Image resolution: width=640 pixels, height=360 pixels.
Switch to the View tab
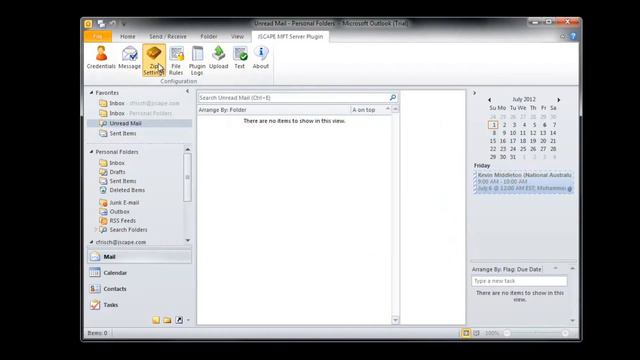237,36
